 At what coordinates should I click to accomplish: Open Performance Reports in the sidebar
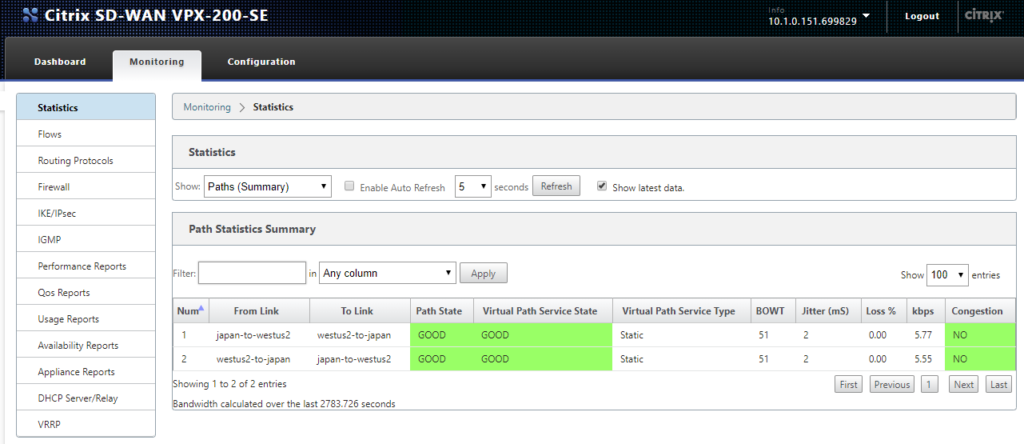[x=86, y=266]
